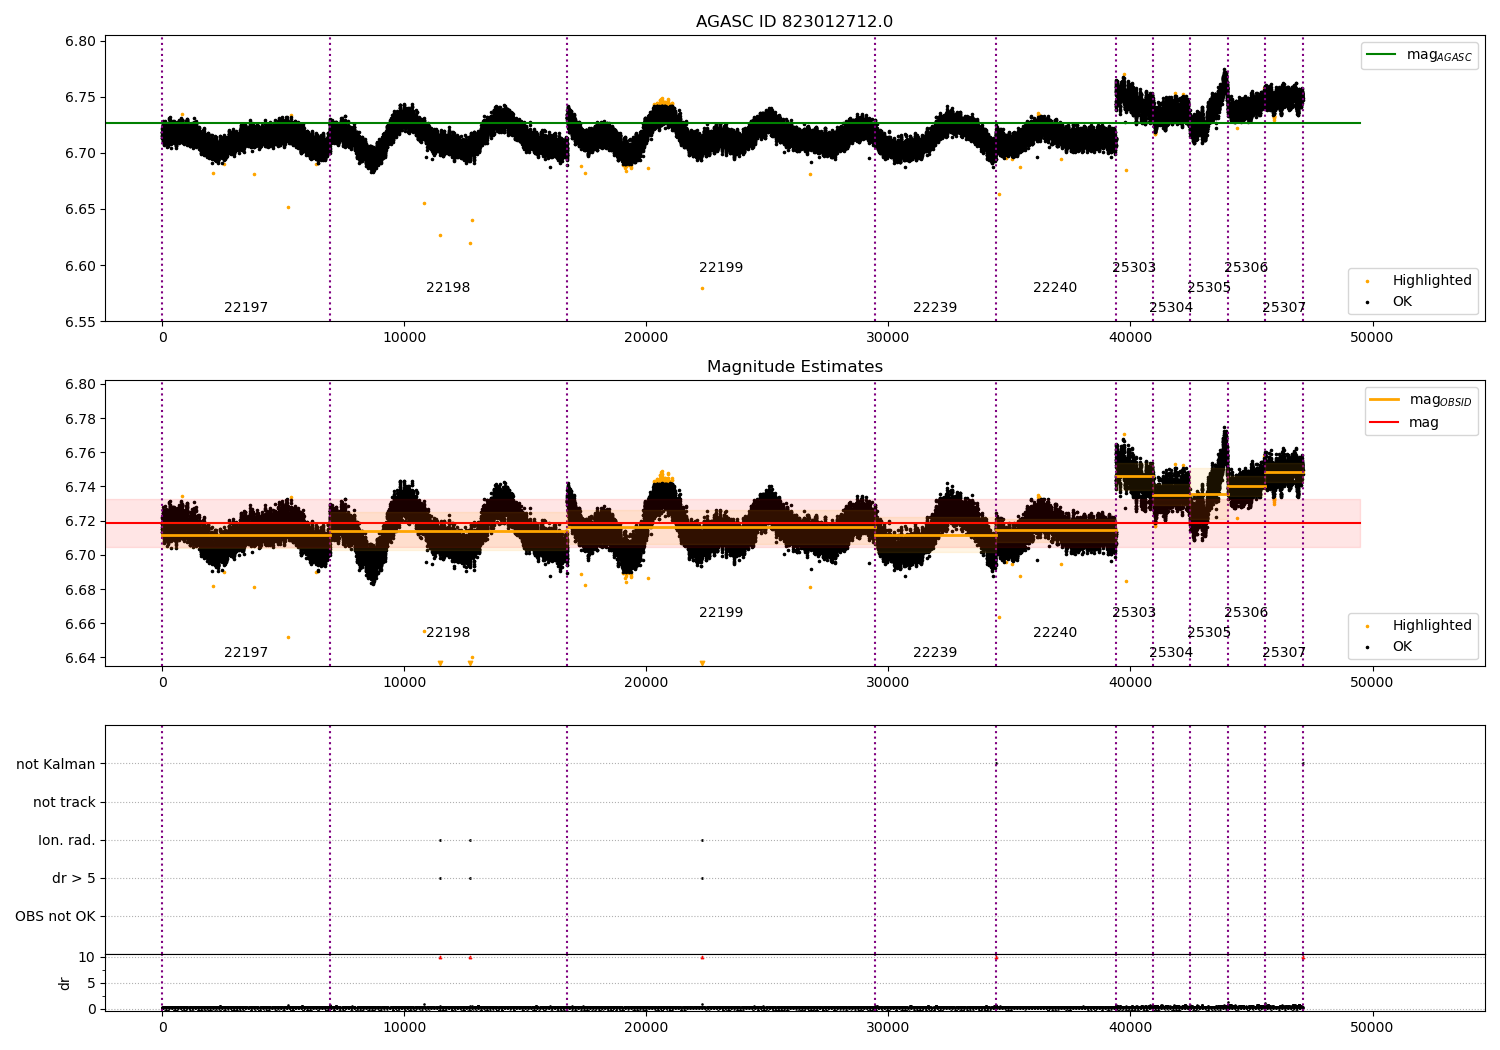Viewport: 1500px width, 1050px height.
Task: Click obsid label 22240 in the Magnitude Estimates plot
Action: [x=1055, y=633]
